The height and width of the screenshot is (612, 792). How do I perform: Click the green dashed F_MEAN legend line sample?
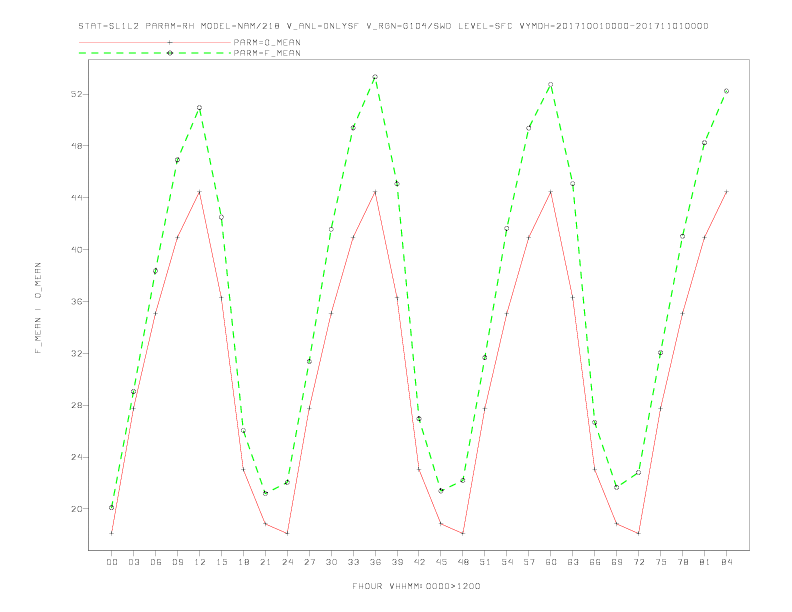pyautogui.click(x=155, y=53)
